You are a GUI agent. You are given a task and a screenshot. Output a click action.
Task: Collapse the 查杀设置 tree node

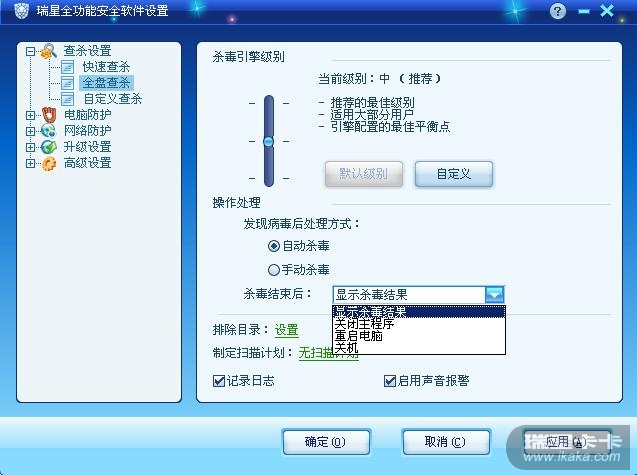pyautogui.click(x=30, y=51)
